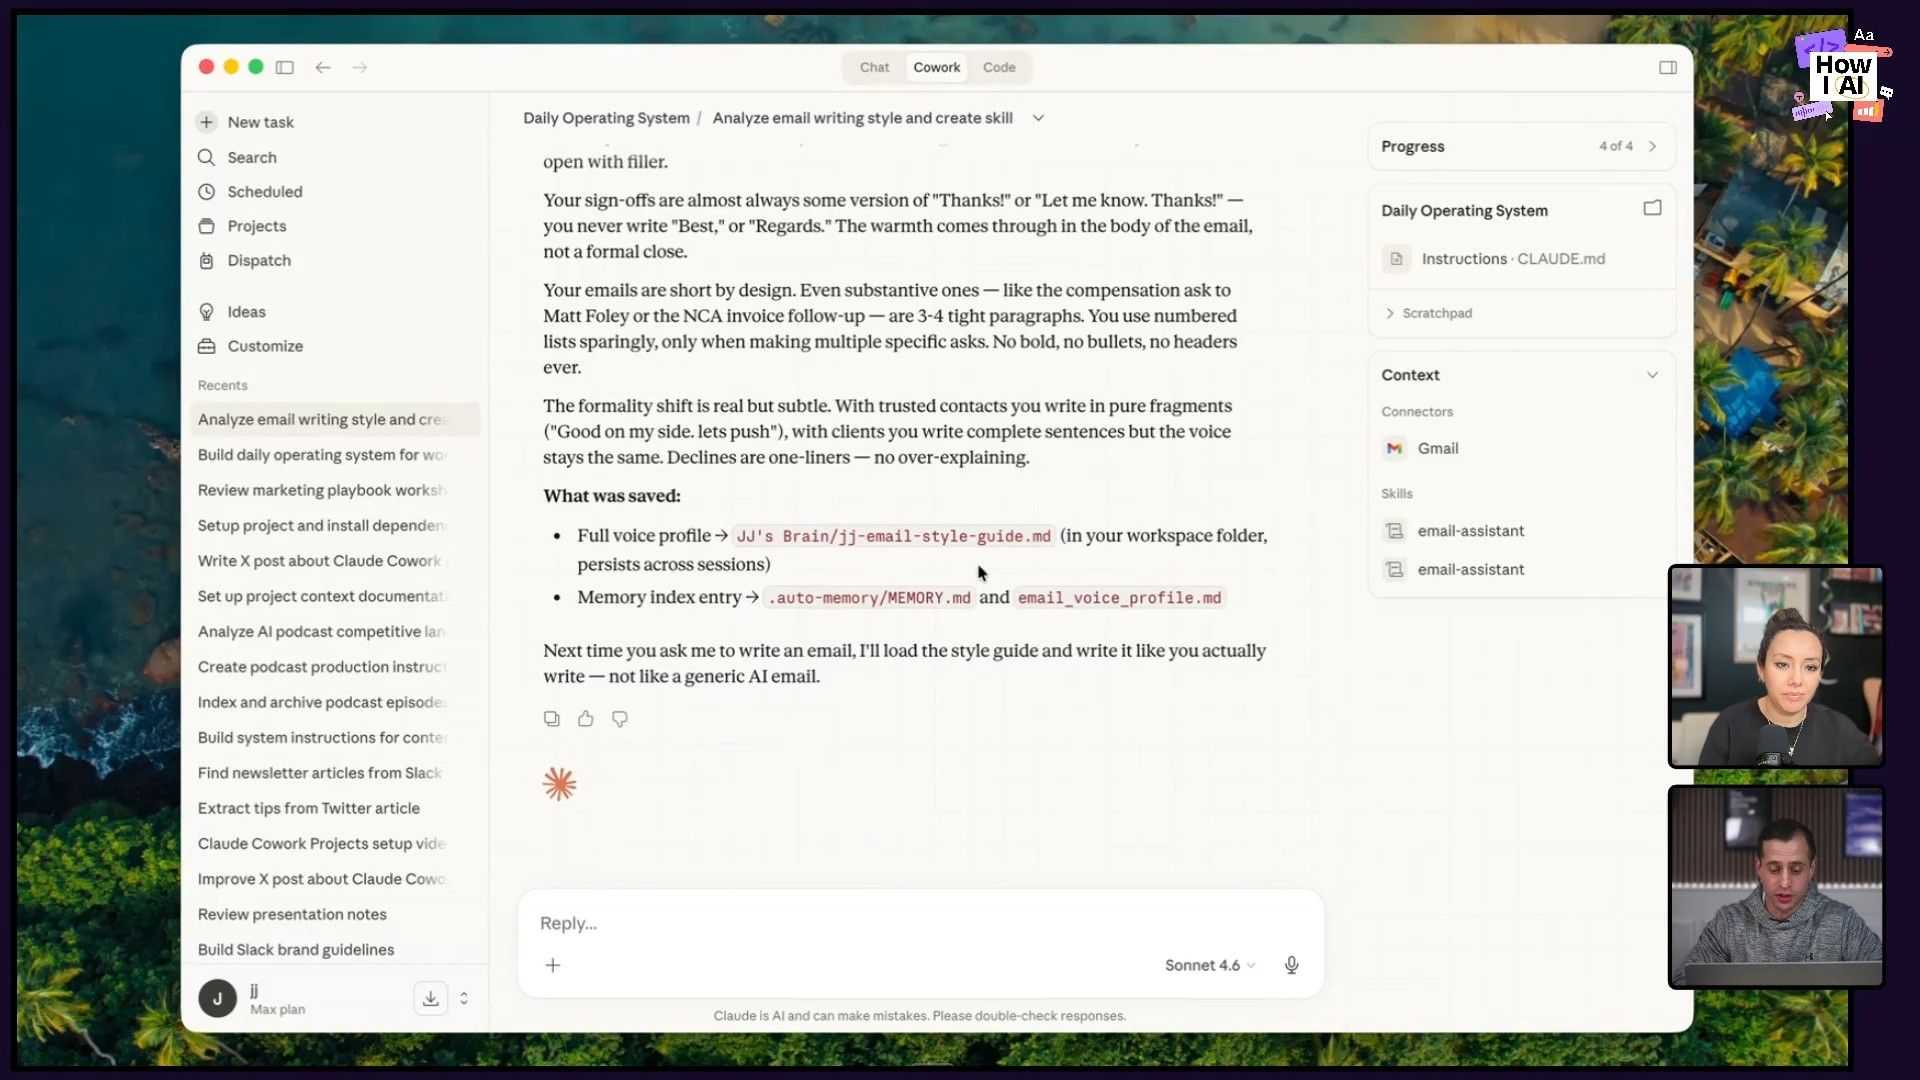Toggle the left sidebar panel icon
This screenshot has width=1920, height=1080.
[x=285, y=67]
